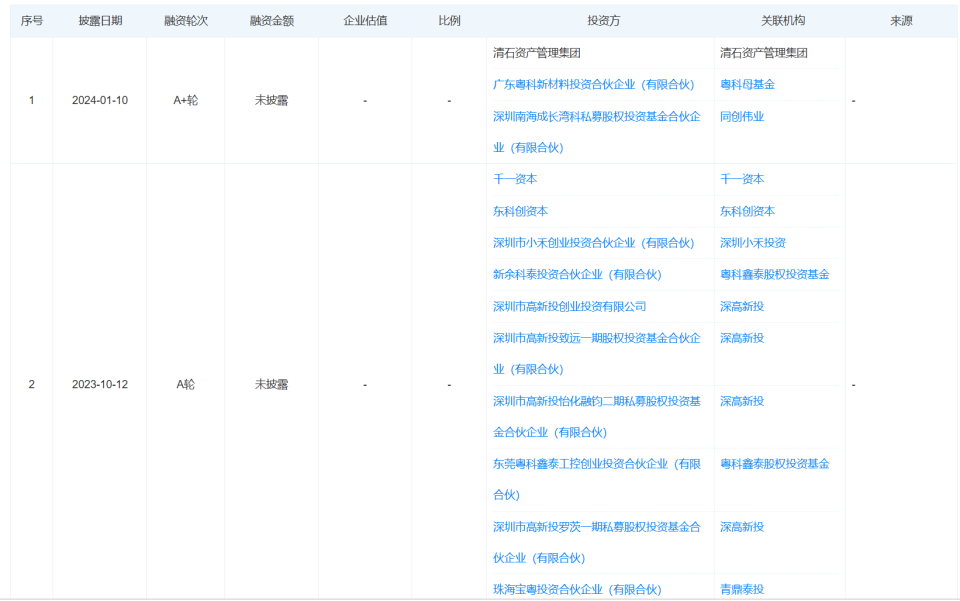Open investor 珠海宝粤投资合伙企业
The image size is (960, 601).
coord(577,589)
